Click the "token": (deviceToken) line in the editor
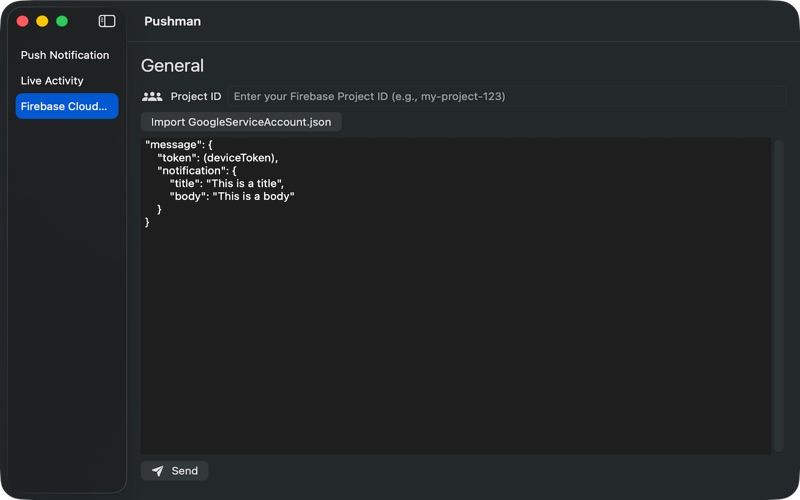This screenshot has width=800, height=500. [217, 158]
